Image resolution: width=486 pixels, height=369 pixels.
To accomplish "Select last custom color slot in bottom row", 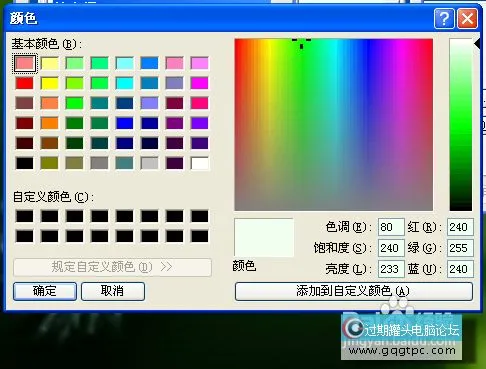I will point(200,236).
